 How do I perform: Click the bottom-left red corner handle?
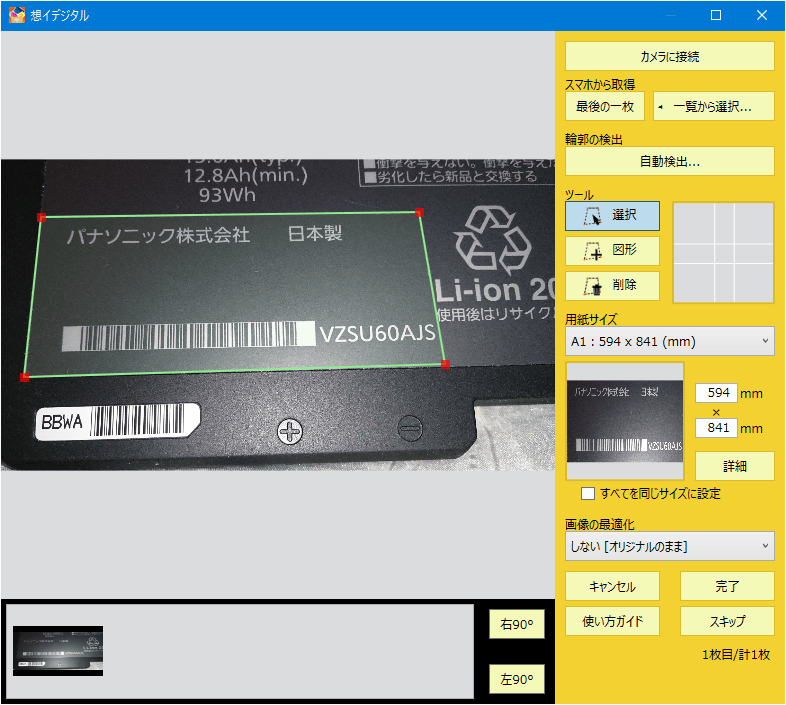pos(24,377)
